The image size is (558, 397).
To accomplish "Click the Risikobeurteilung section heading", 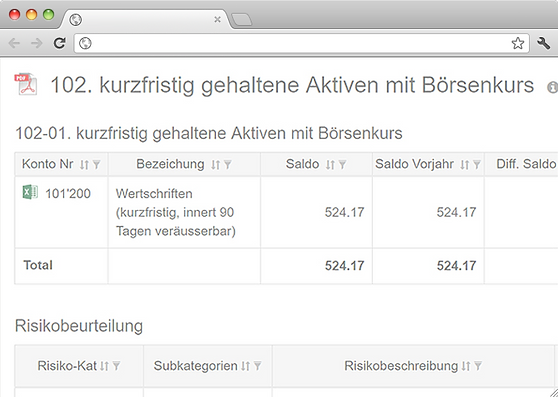I will [79, 326].
